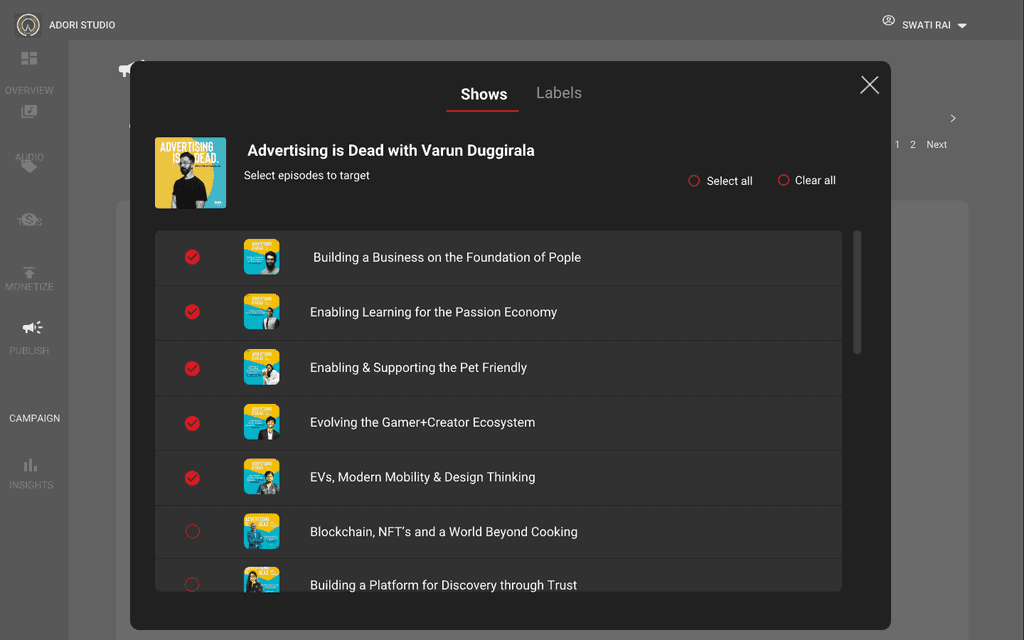Open the Publish megaphone icon in sidebar

point(31,327)
